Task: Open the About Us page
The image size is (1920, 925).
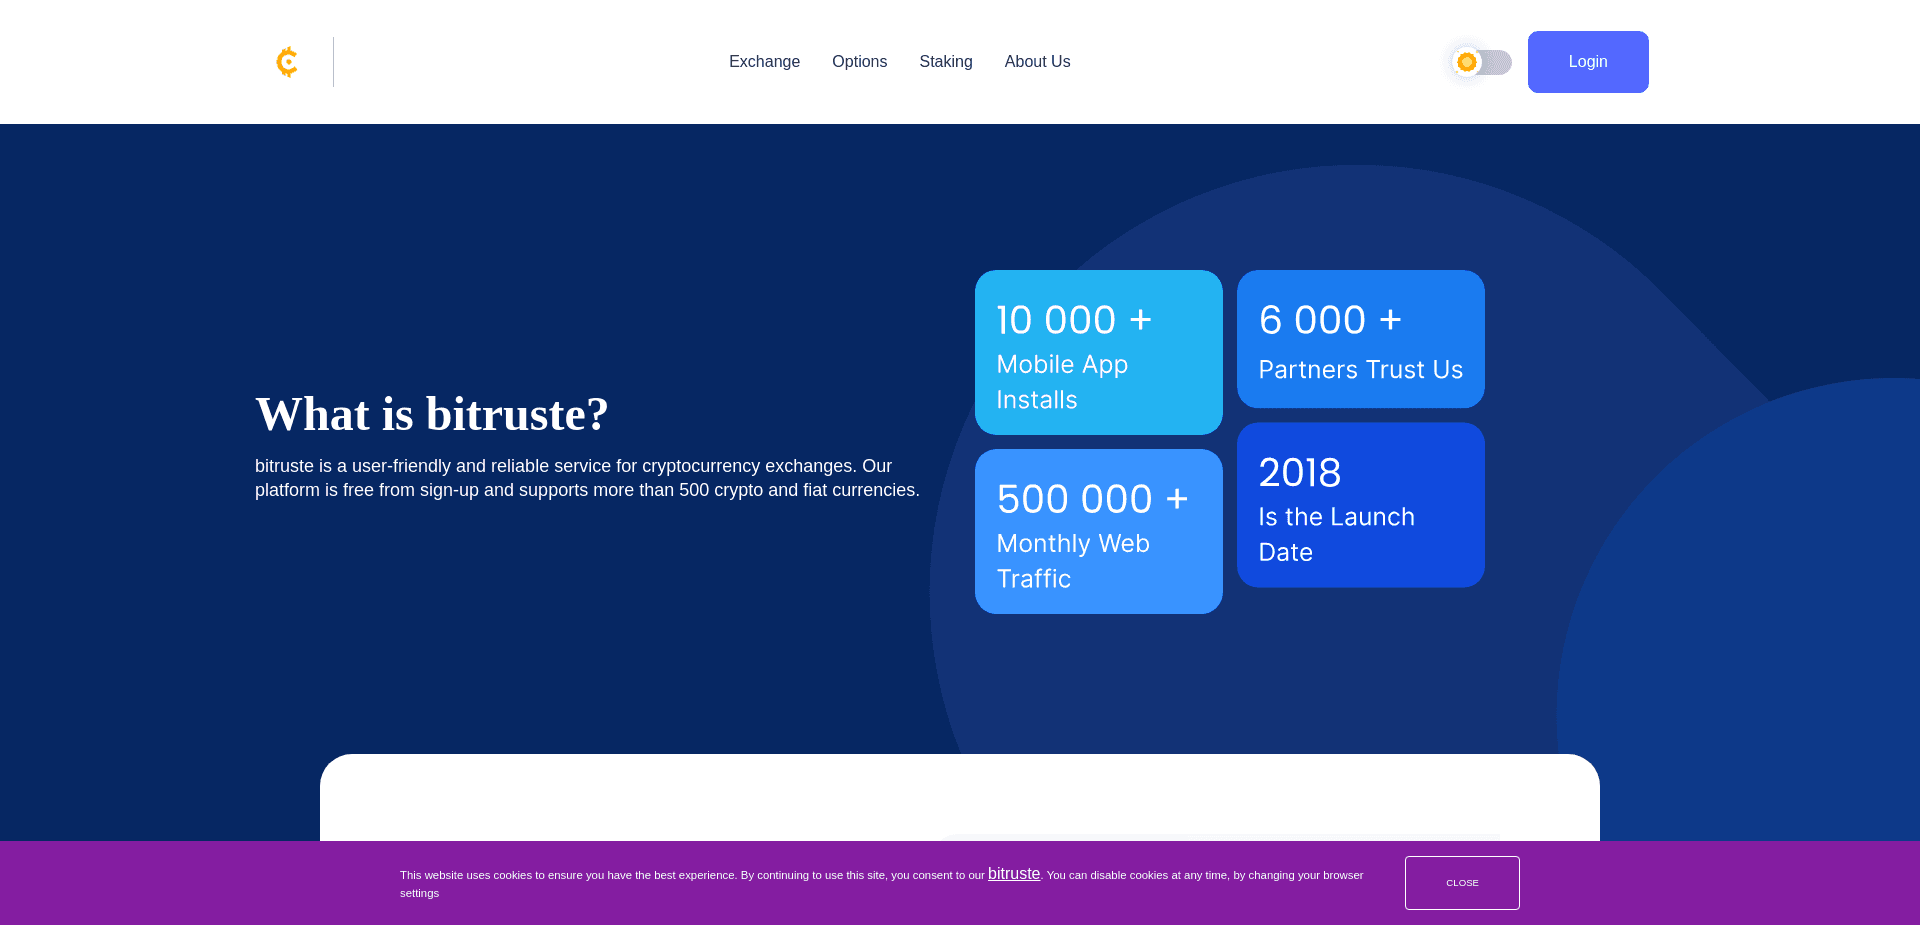Action: point(1037,61)
